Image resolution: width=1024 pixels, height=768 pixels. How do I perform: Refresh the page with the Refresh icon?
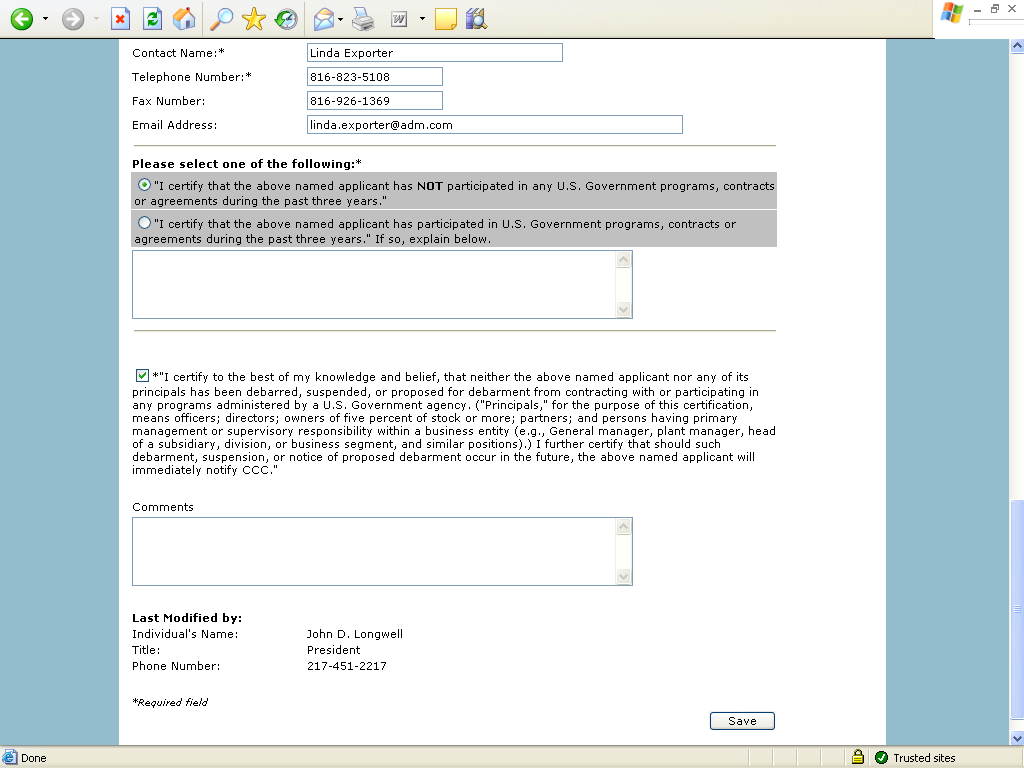(x=152, y=19)
